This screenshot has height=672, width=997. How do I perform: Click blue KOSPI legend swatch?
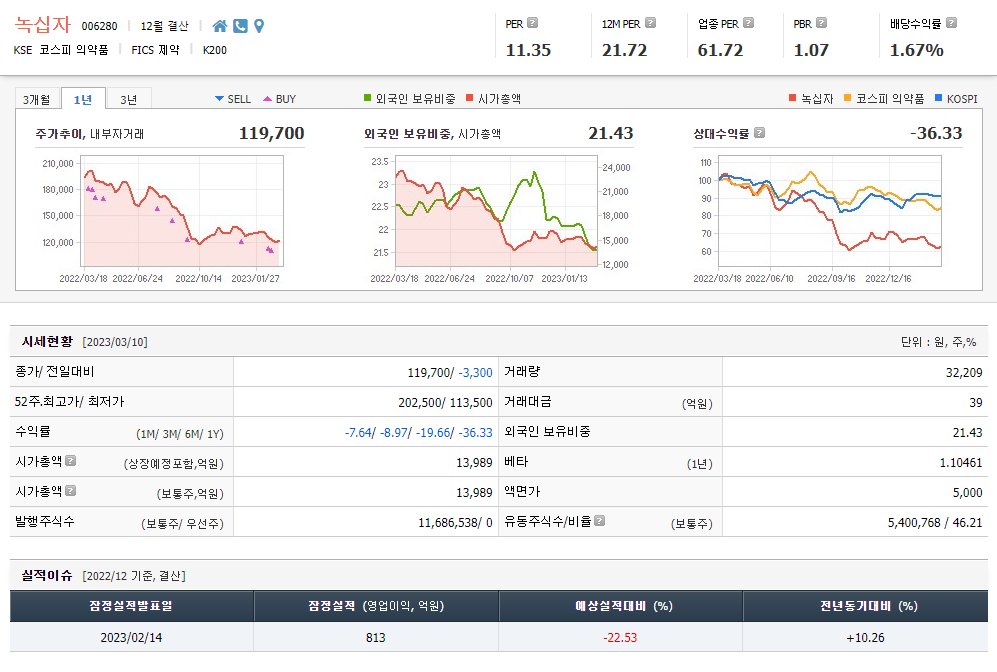pyautogui.click(x=939, y=97)
